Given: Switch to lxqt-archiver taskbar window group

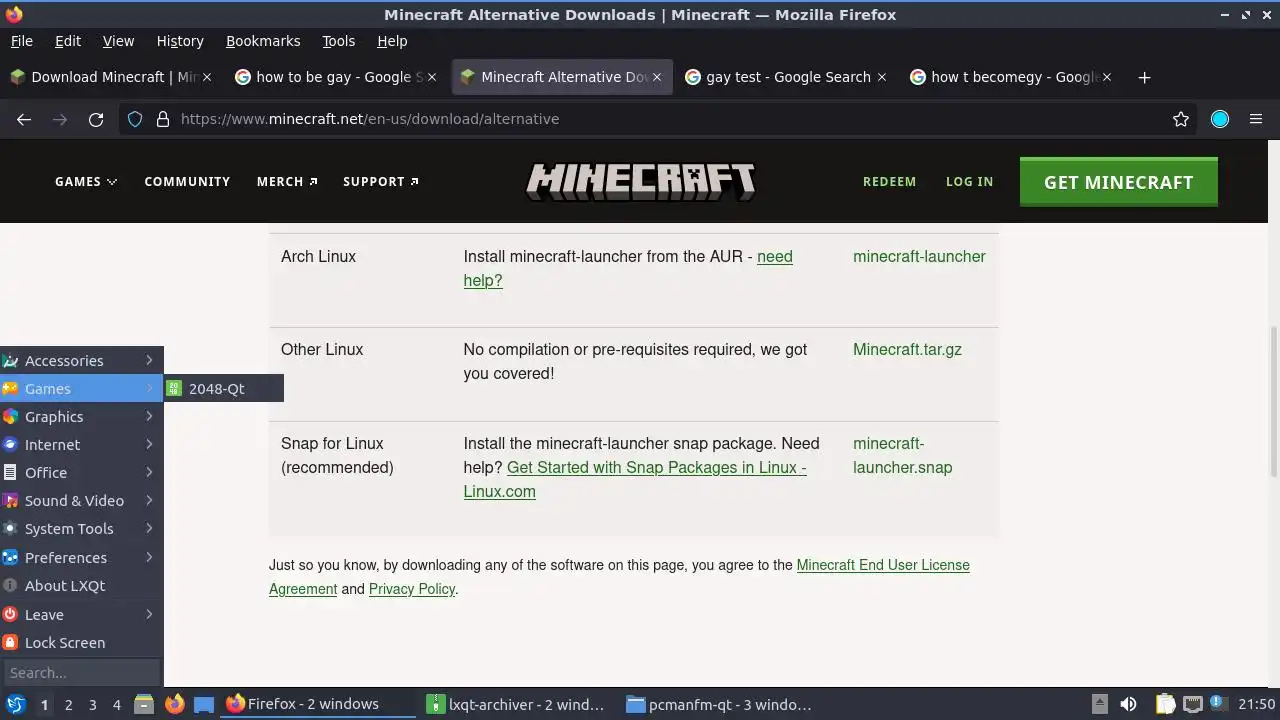Looking at the screenshot, I should point(516,705).
